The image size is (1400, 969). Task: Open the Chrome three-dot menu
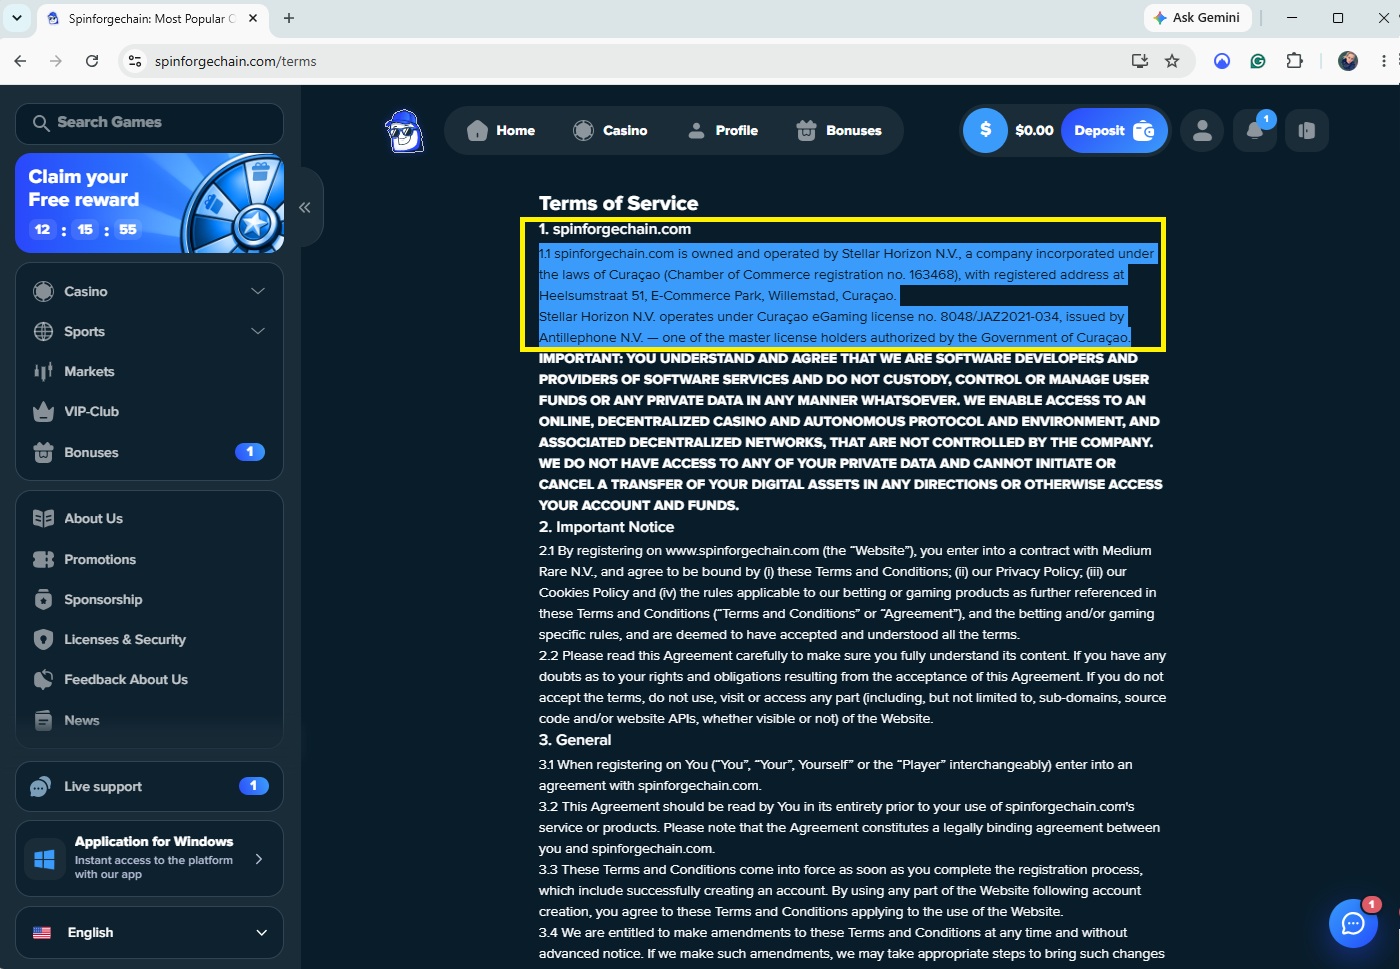[1383, 61]
